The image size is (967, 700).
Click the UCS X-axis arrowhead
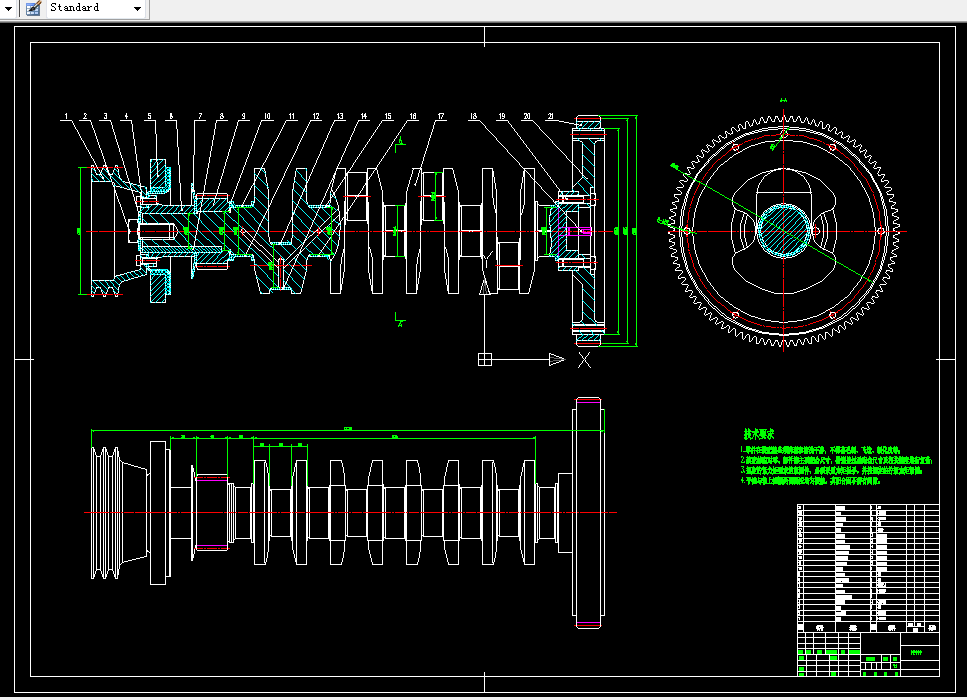[x=557, y=359]
